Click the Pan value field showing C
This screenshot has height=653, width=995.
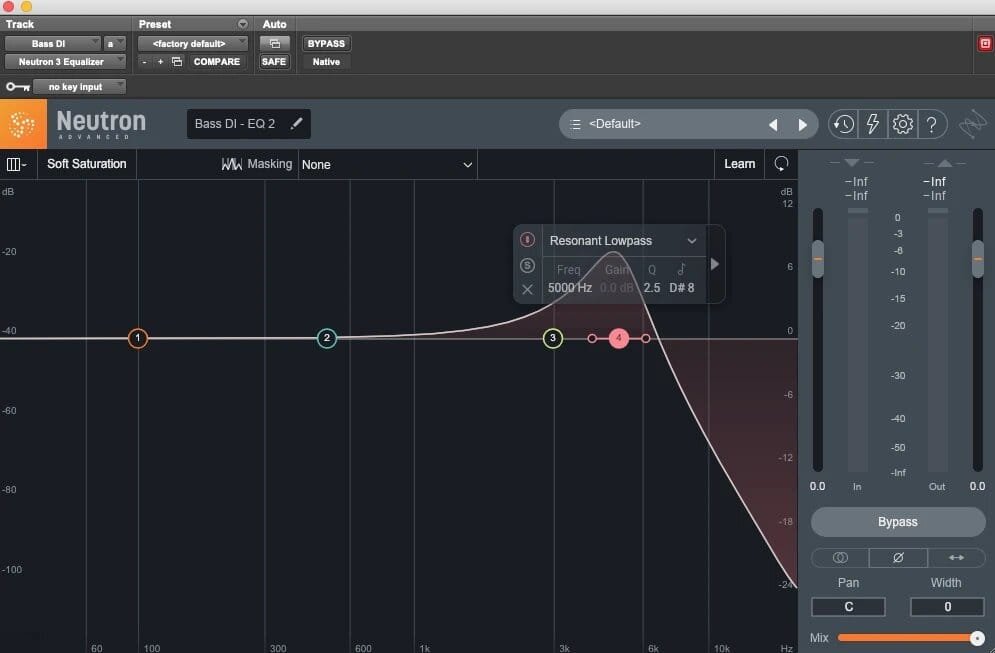(848, 607)
